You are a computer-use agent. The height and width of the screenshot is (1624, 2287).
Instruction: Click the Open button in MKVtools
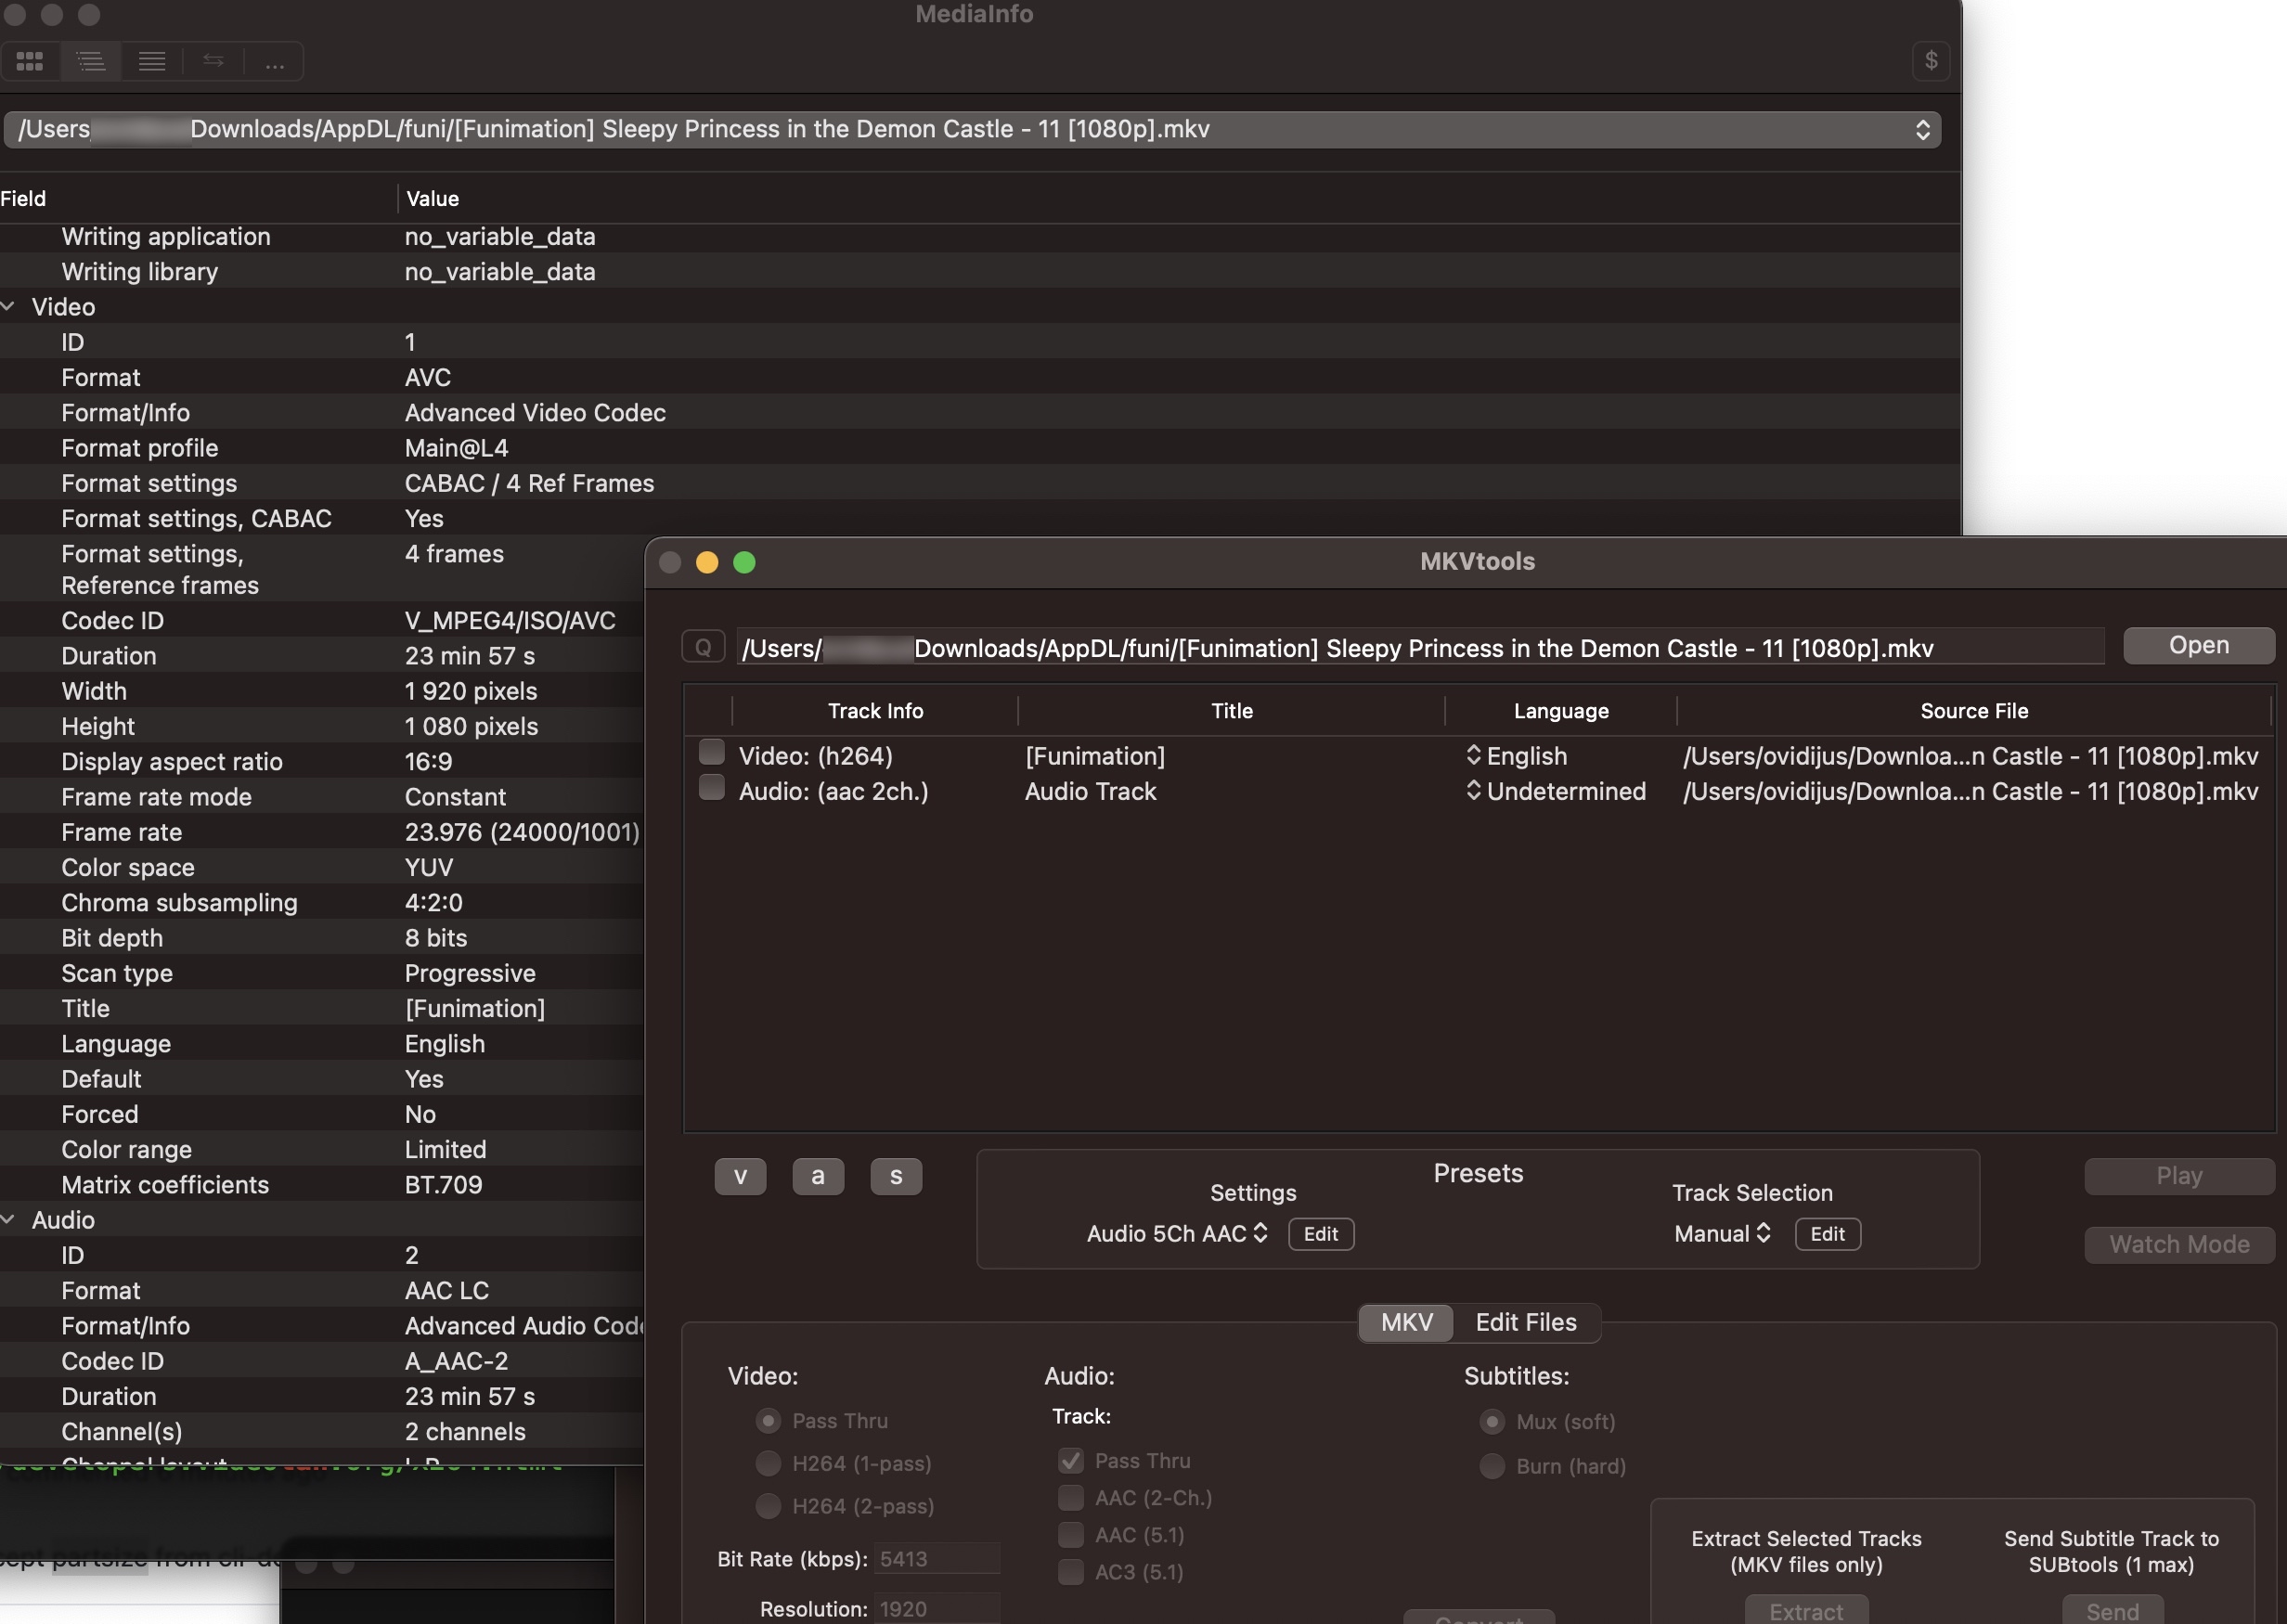(x=2197, y=645)
